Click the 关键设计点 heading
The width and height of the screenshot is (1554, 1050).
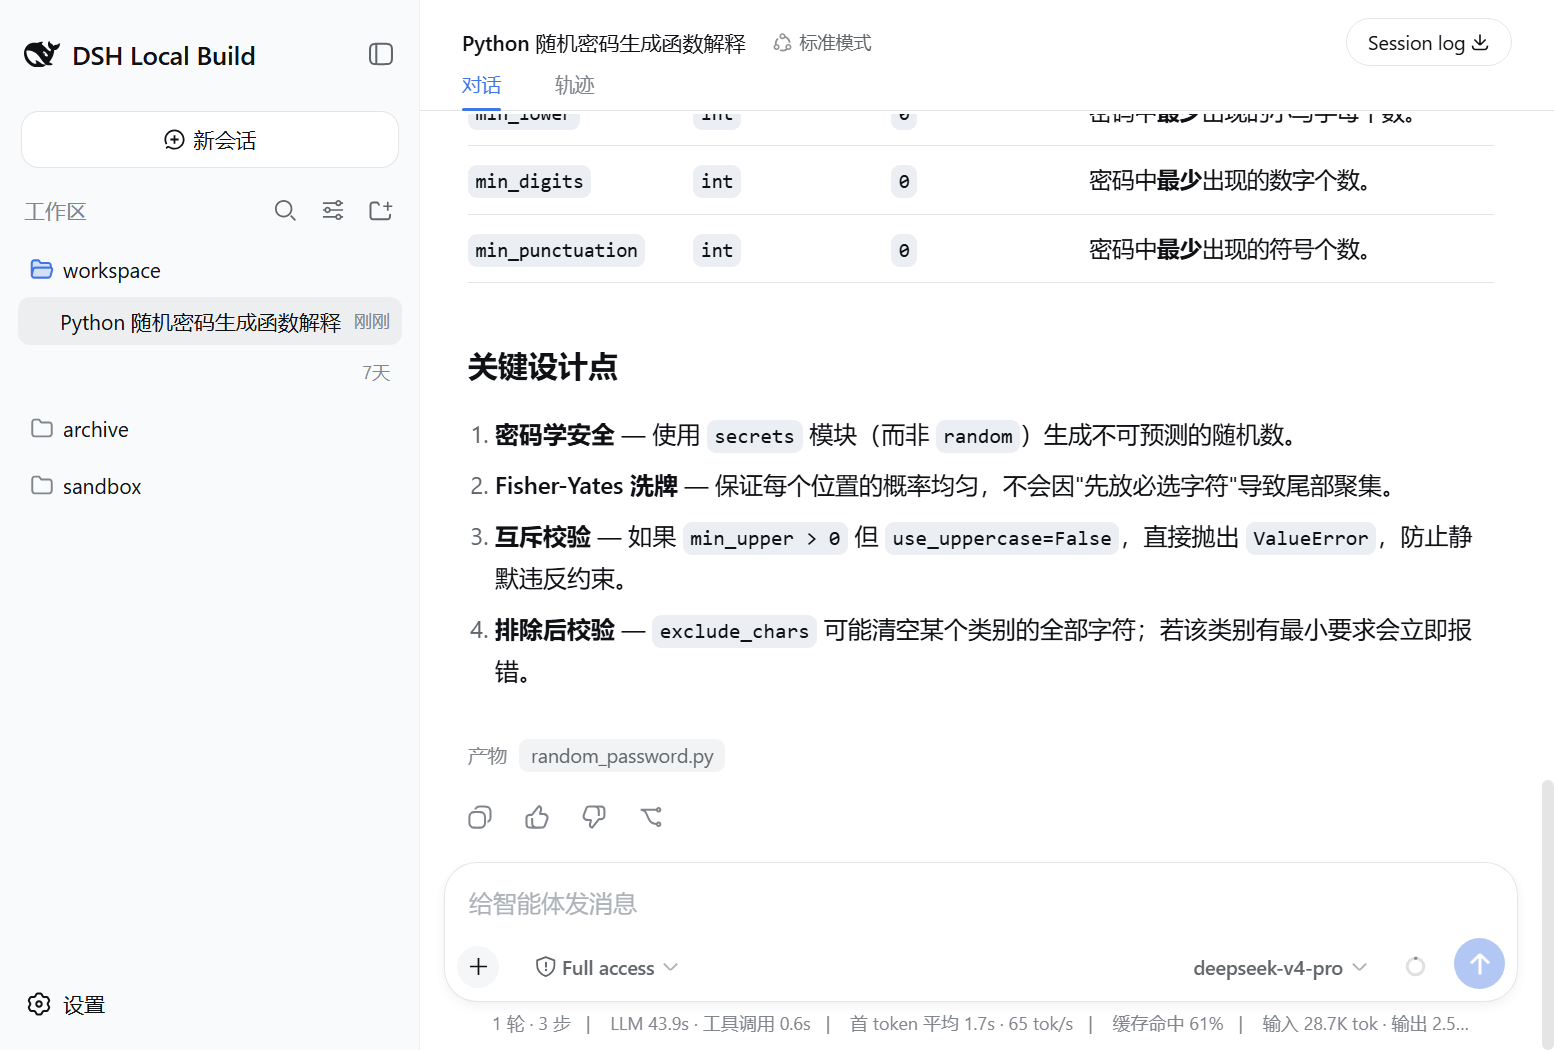point(543,367)
